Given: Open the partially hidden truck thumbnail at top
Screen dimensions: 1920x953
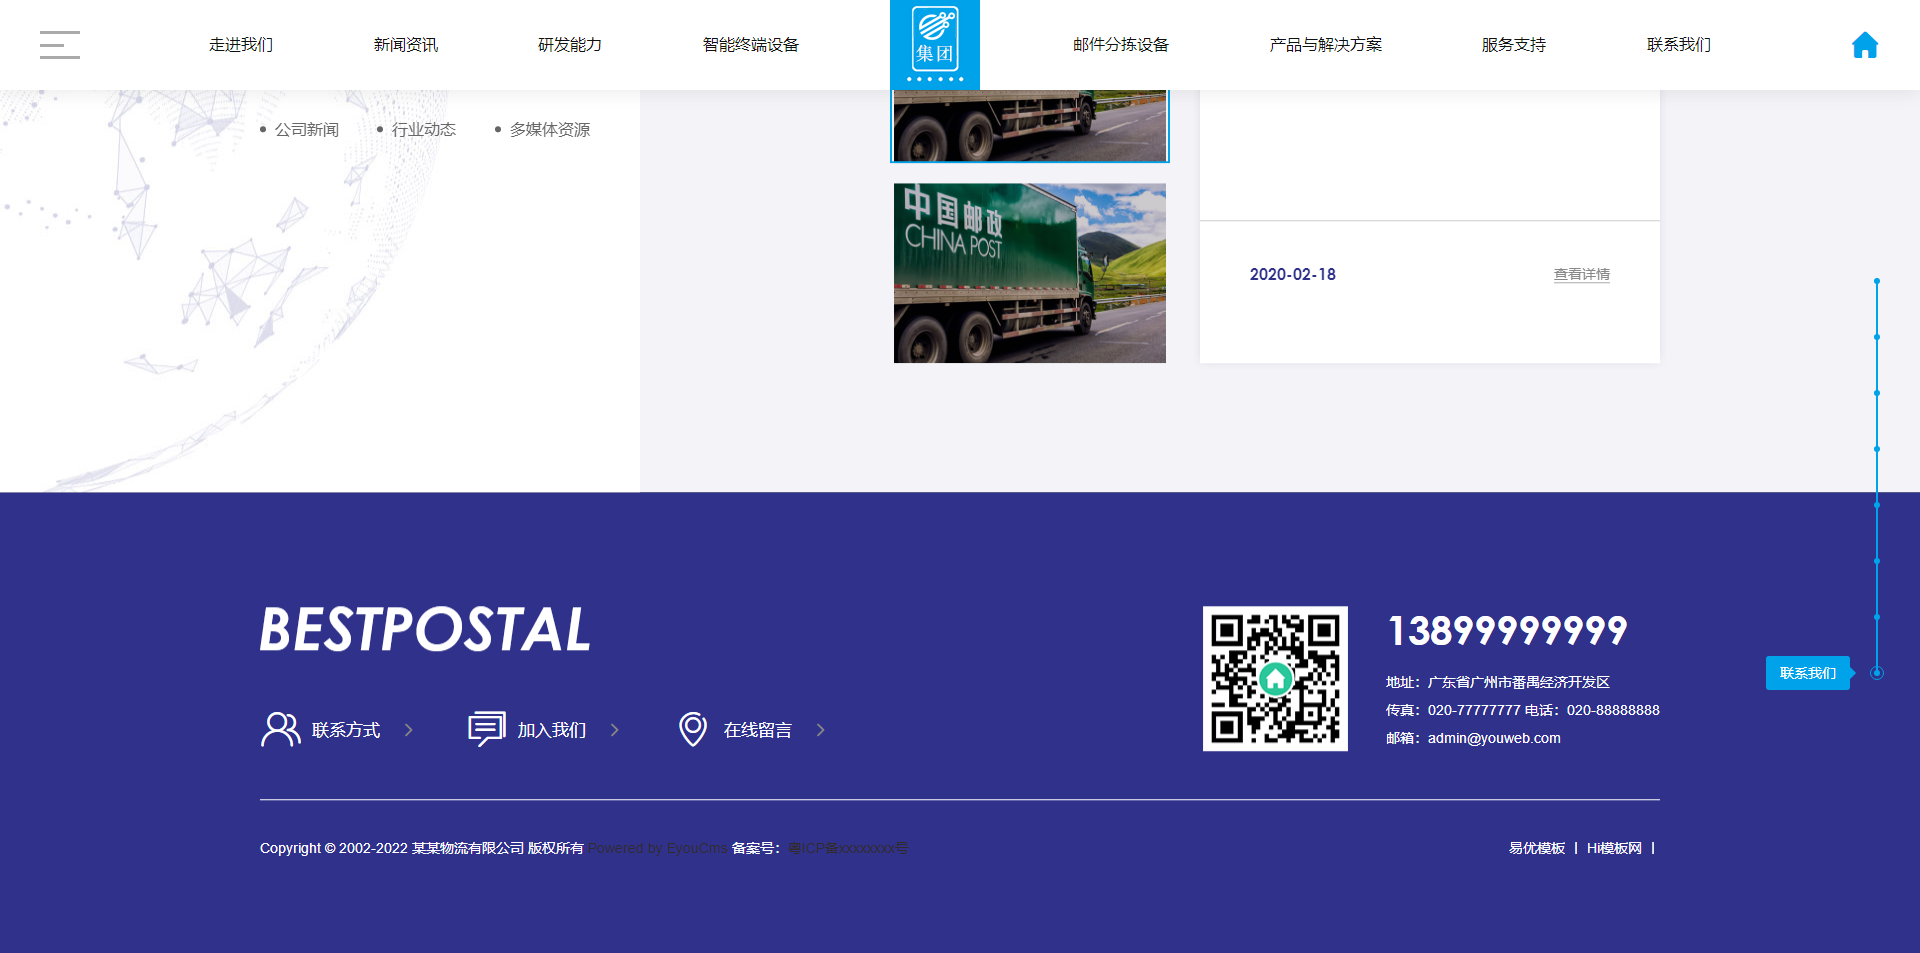Looking at the screenshot, I should pyautogui.click(x=1030, y=126).
